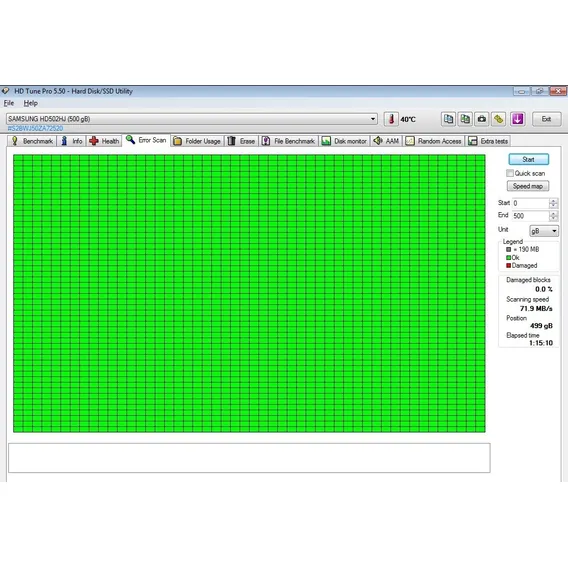Copy text info to clipboard icon
This screenshot has height=568, width=568.
448,119
